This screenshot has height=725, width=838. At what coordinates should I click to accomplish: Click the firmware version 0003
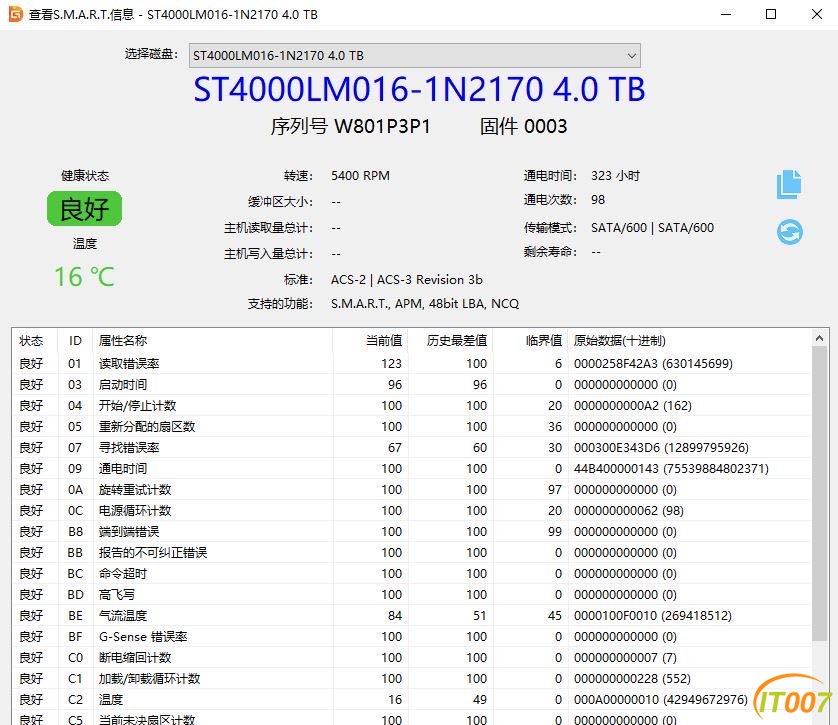tap(545, 127)
